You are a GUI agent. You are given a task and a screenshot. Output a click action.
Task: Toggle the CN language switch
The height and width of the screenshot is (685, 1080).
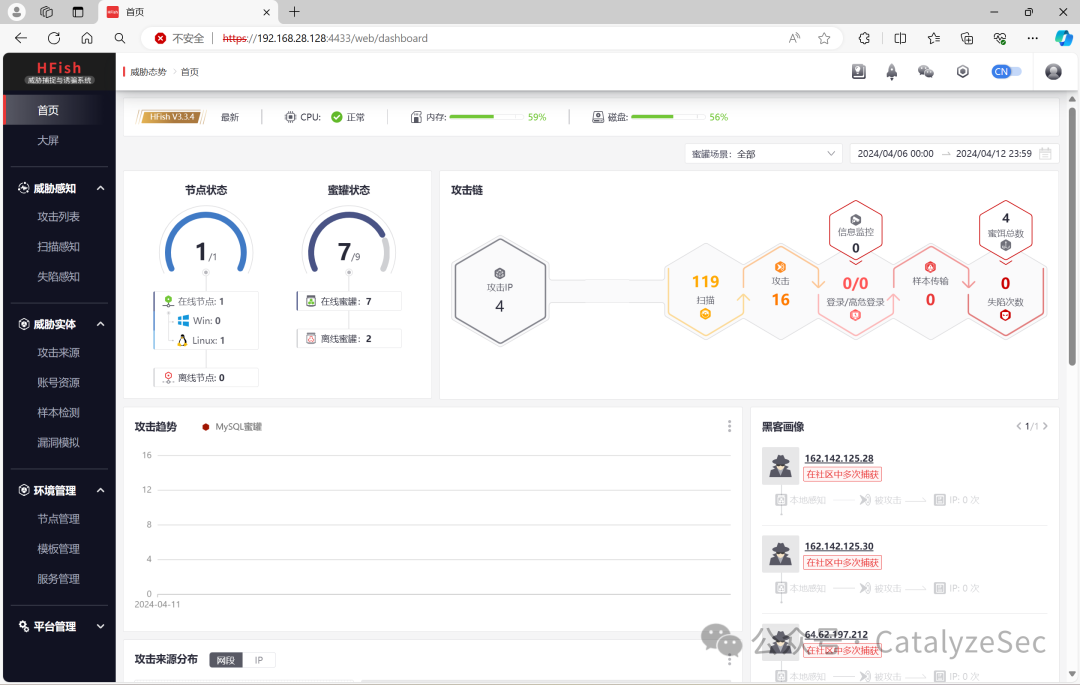(1006, 72)
